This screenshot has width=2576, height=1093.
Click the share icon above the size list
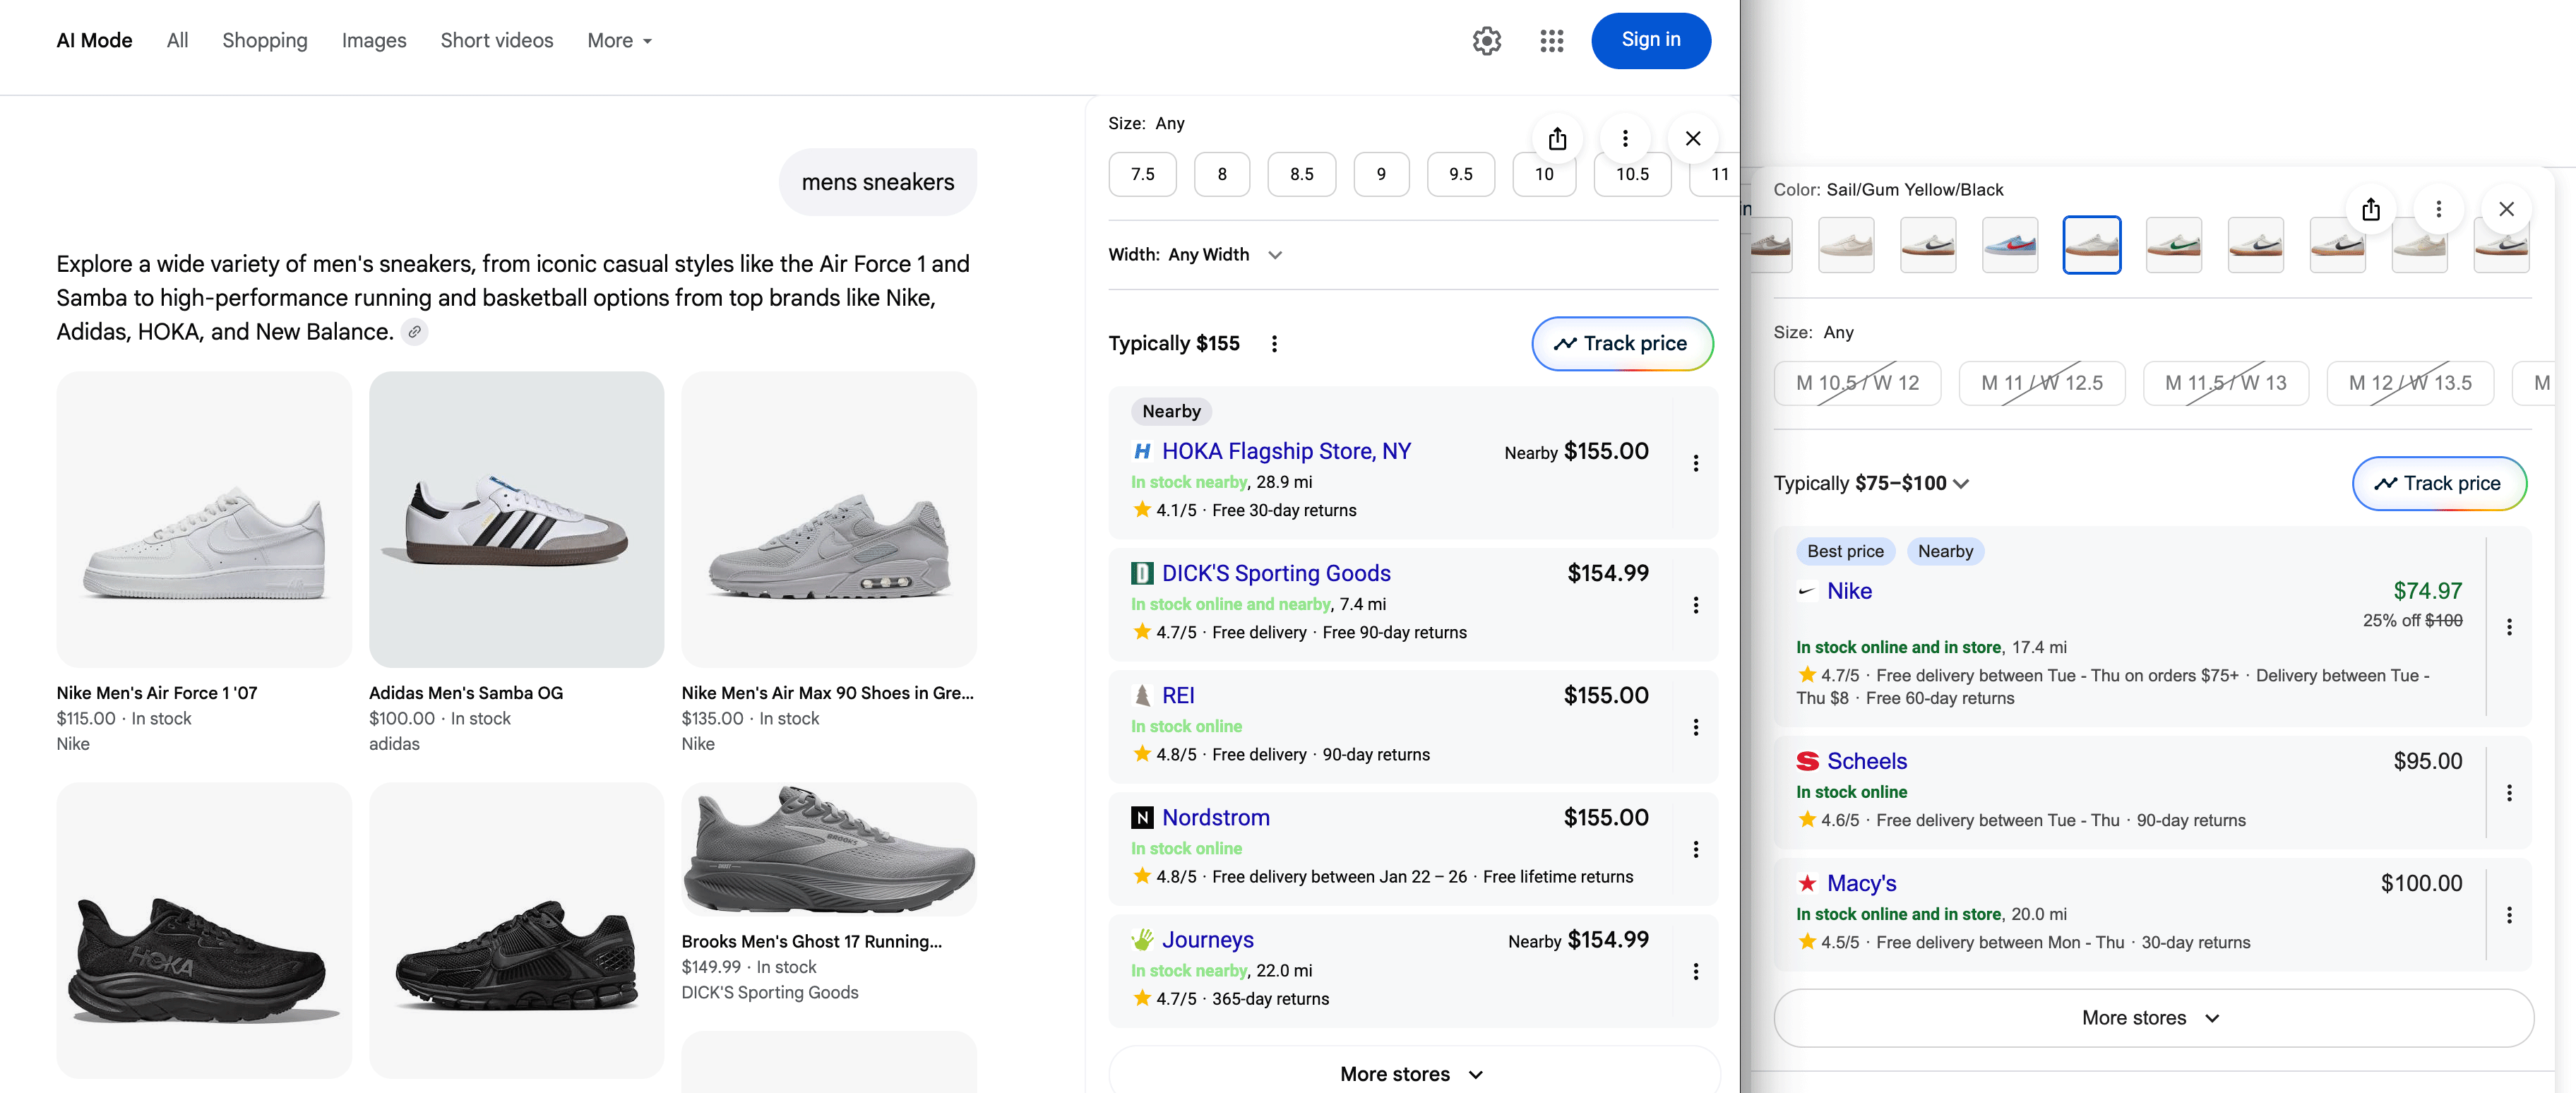coord(1557,138)
